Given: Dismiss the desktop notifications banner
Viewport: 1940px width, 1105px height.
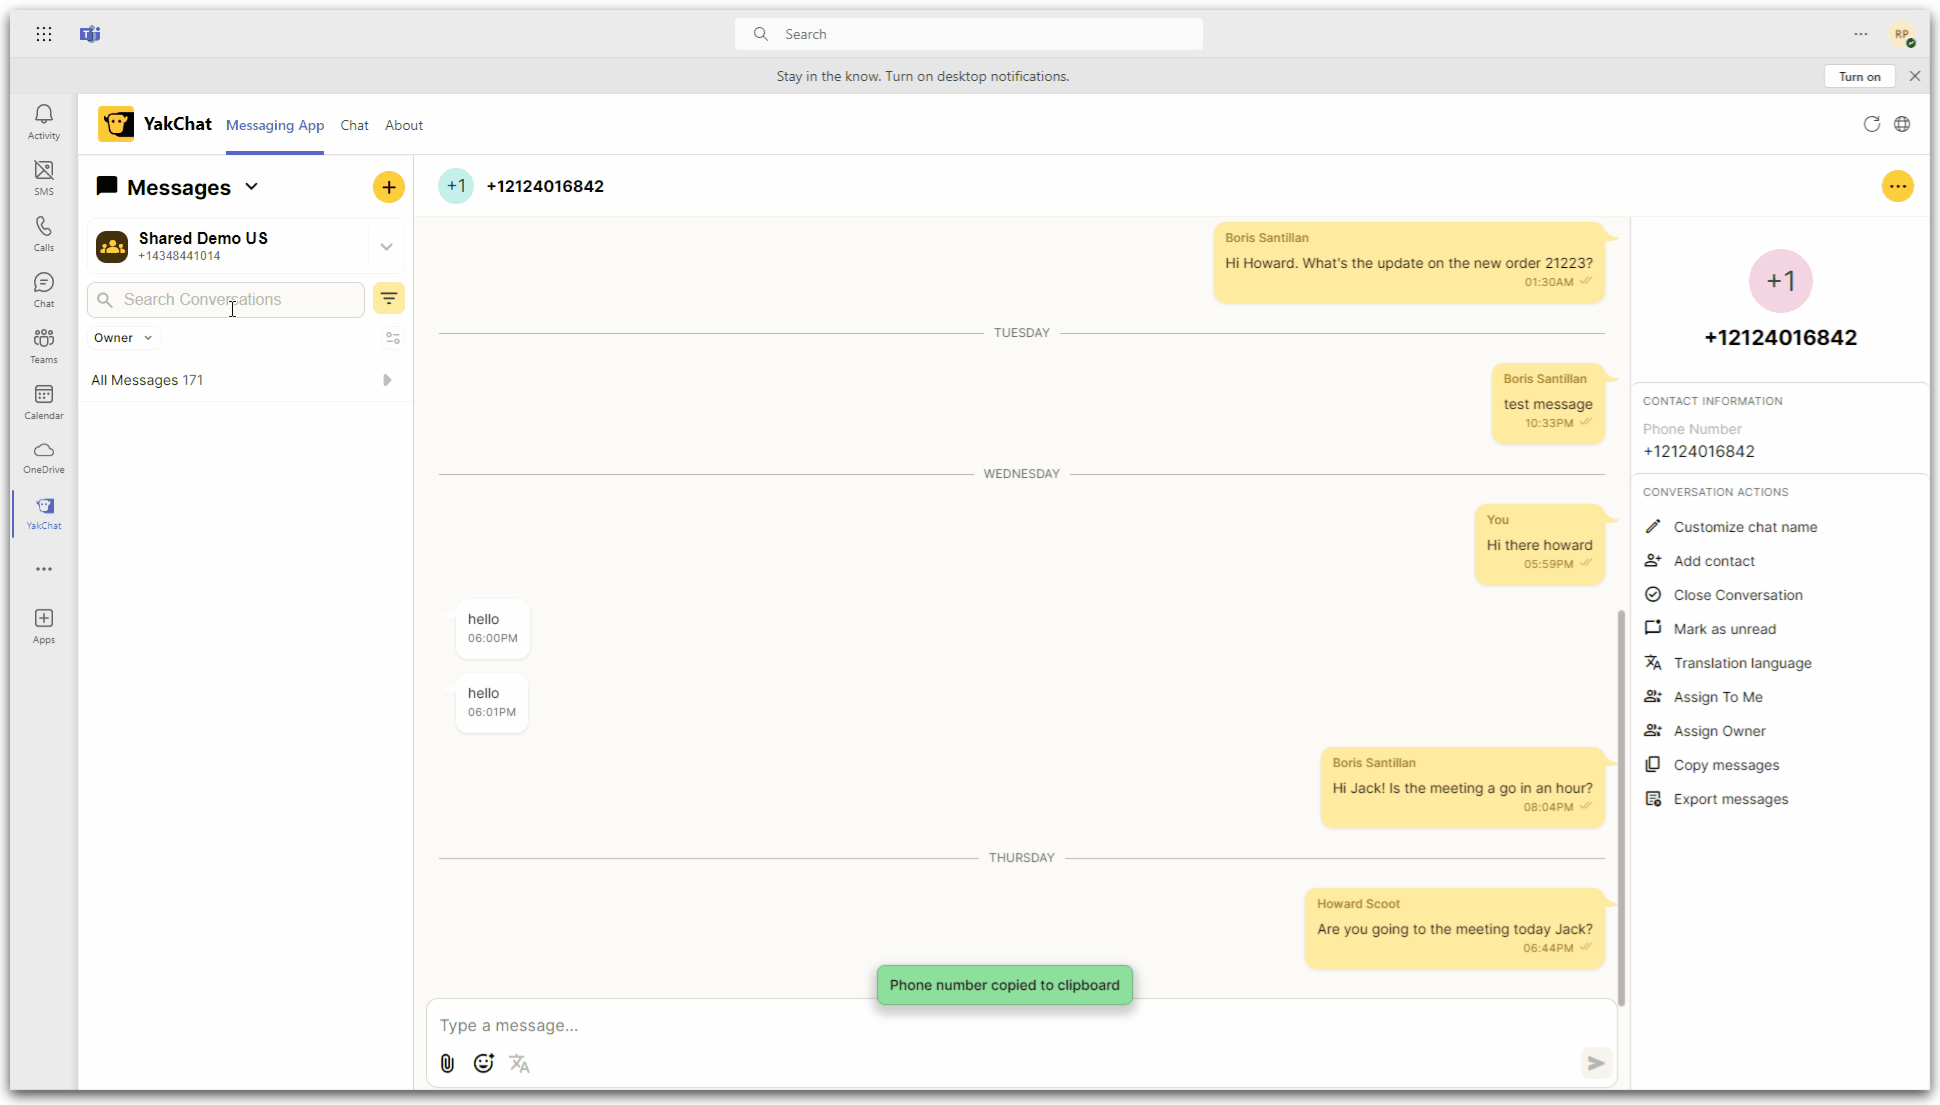Looking at the screenshot, I should tap(1914, 76).
